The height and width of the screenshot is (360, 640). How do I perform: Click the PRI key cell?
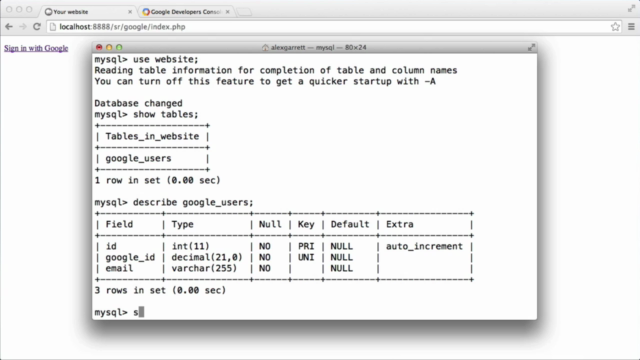(x=306, y=247)
